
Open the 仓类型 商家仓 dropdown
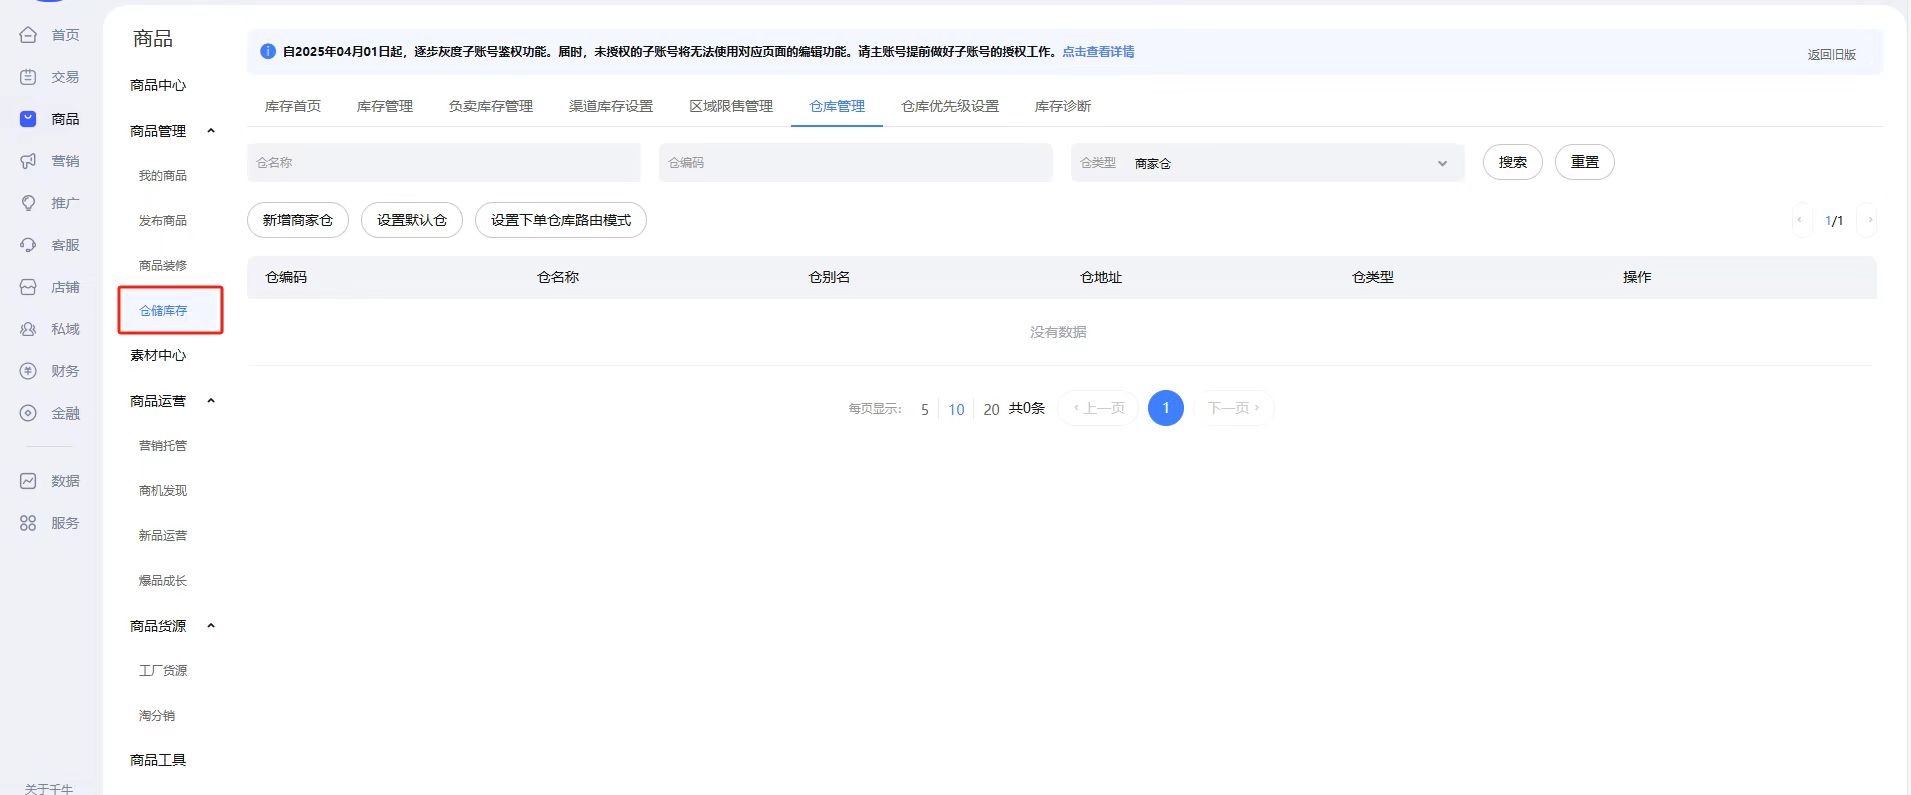click(x=1267, y=163)
